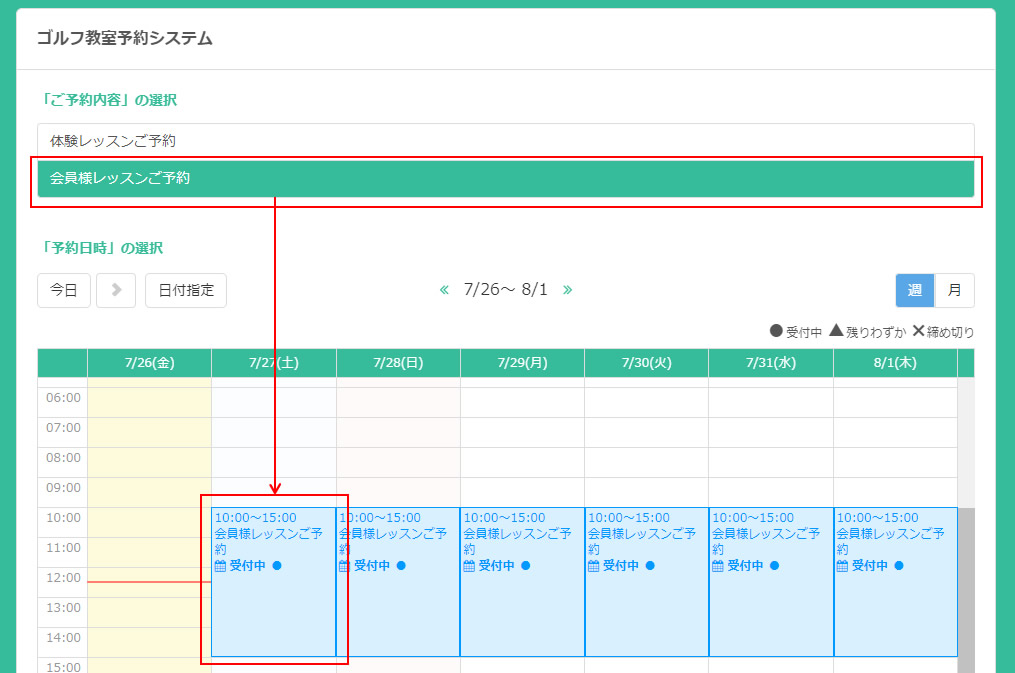The width and height of the screenshot is (1015, 673).
Task: Click the 今日 button
Action: [64, 290]
